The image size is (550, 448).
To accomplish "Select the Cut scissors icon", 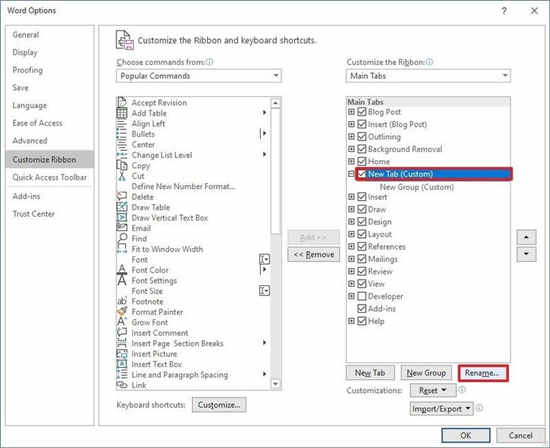I will [x=122, y=176].
